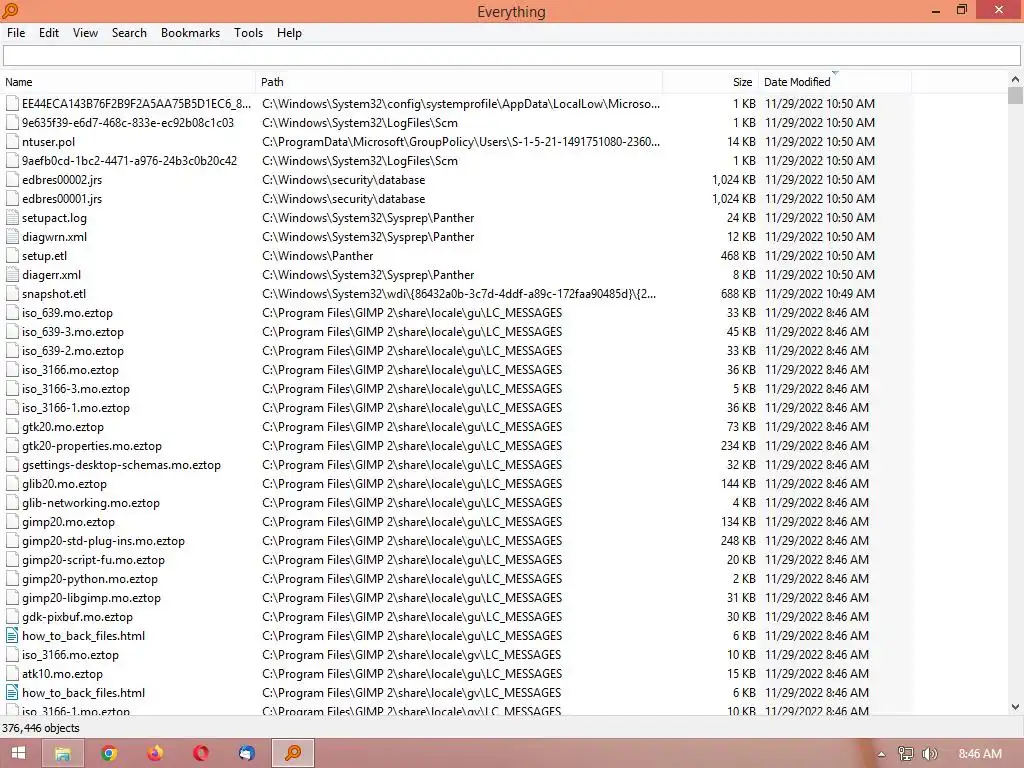
Task: Sort by Date Modified column header
Action: (835, 82)
